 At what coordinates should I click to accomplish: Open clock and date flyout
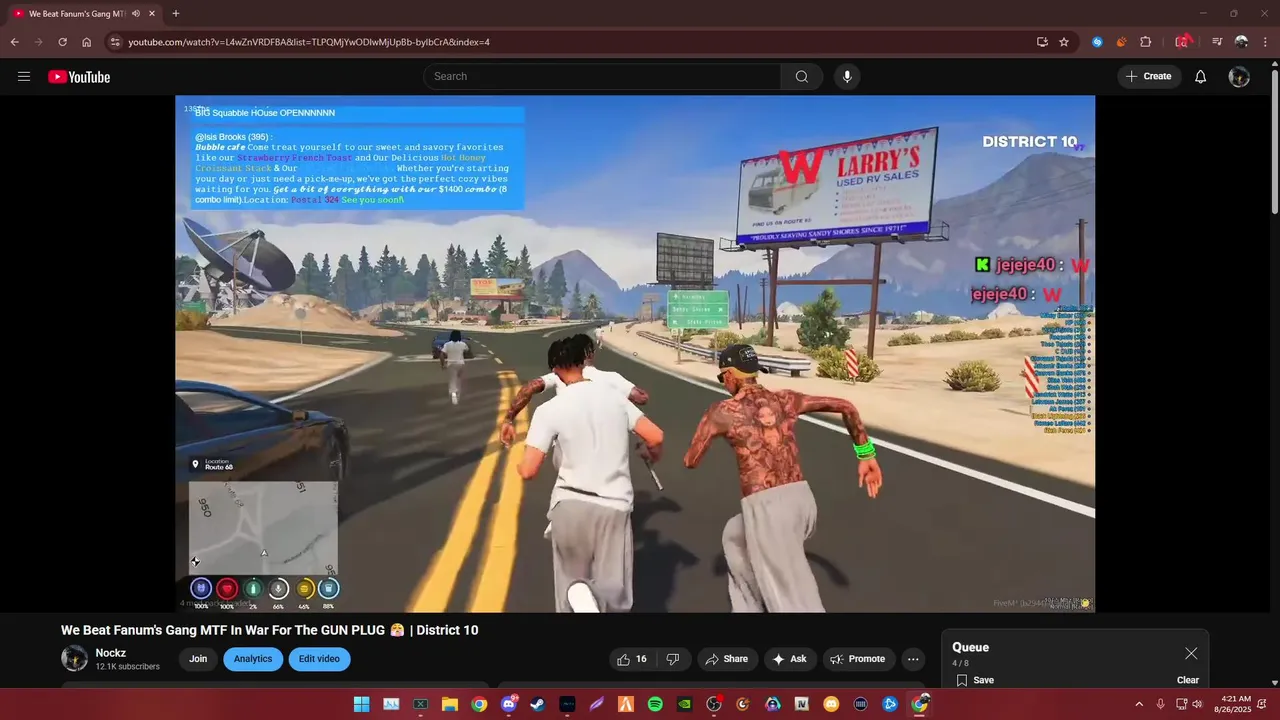1232,704
